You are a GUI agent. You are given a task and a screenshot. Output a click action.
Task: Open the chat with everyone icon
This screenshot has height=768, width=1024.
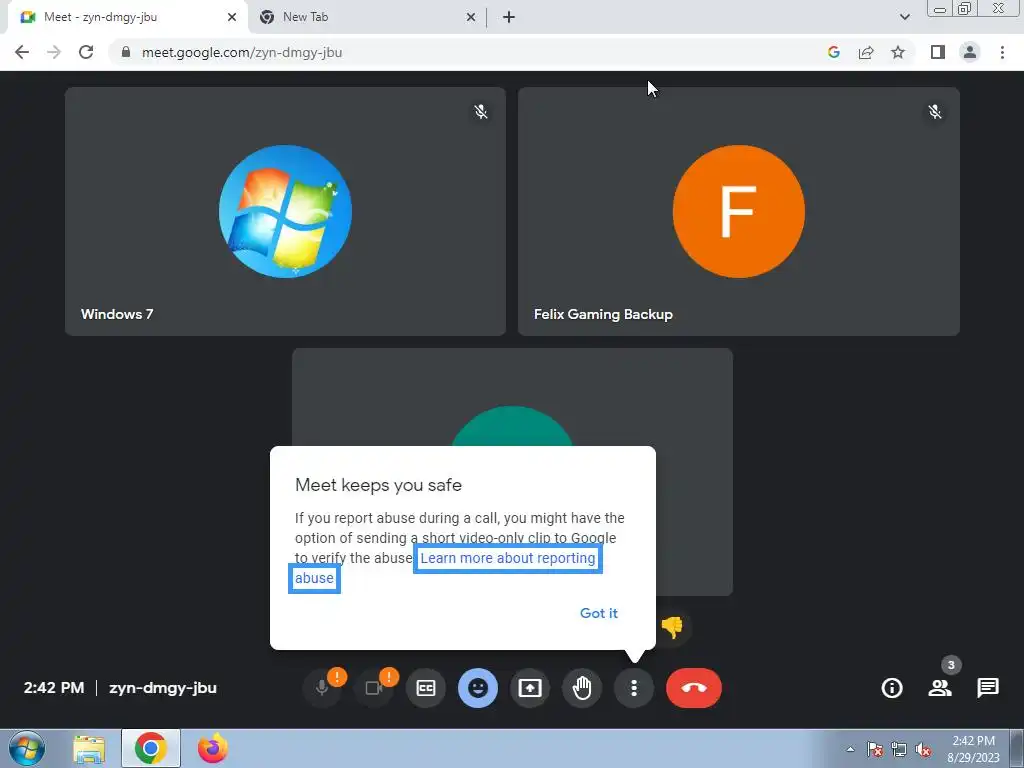(x=987, y=688)
